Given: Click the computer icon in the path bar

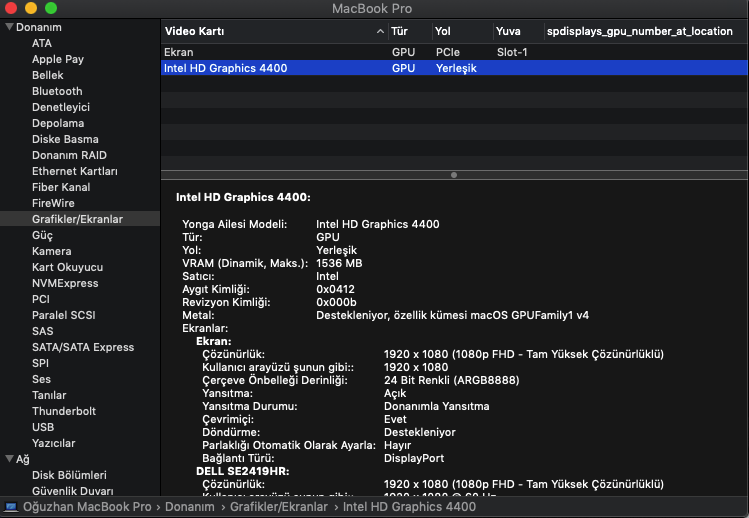Looking at the screenshot, I should pos(10,507).
